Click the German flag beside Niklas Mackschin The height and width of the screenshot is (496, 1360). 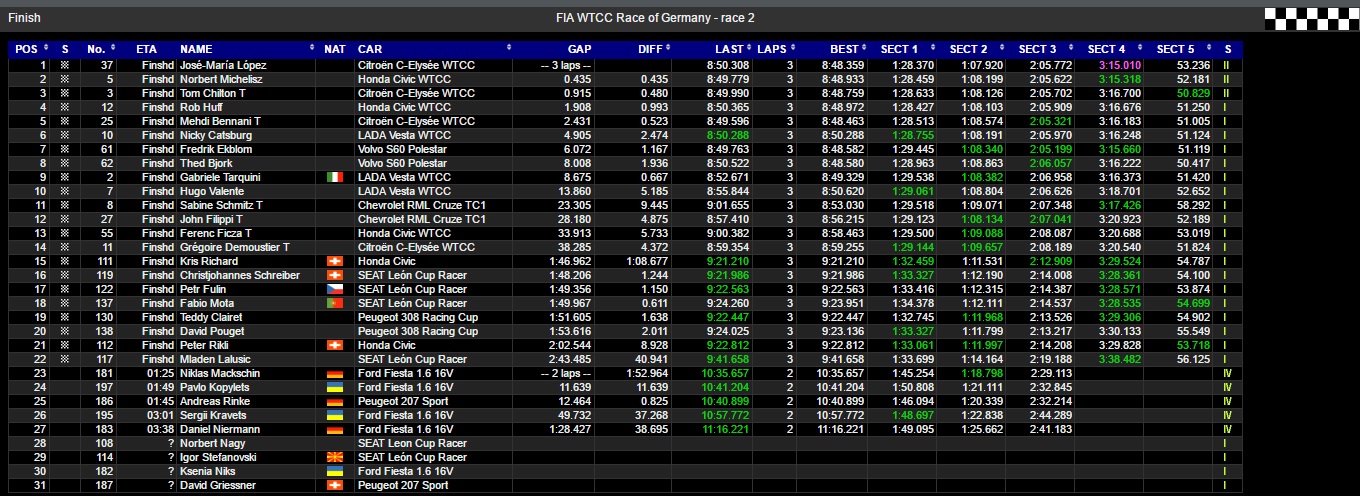coord(335,373)
